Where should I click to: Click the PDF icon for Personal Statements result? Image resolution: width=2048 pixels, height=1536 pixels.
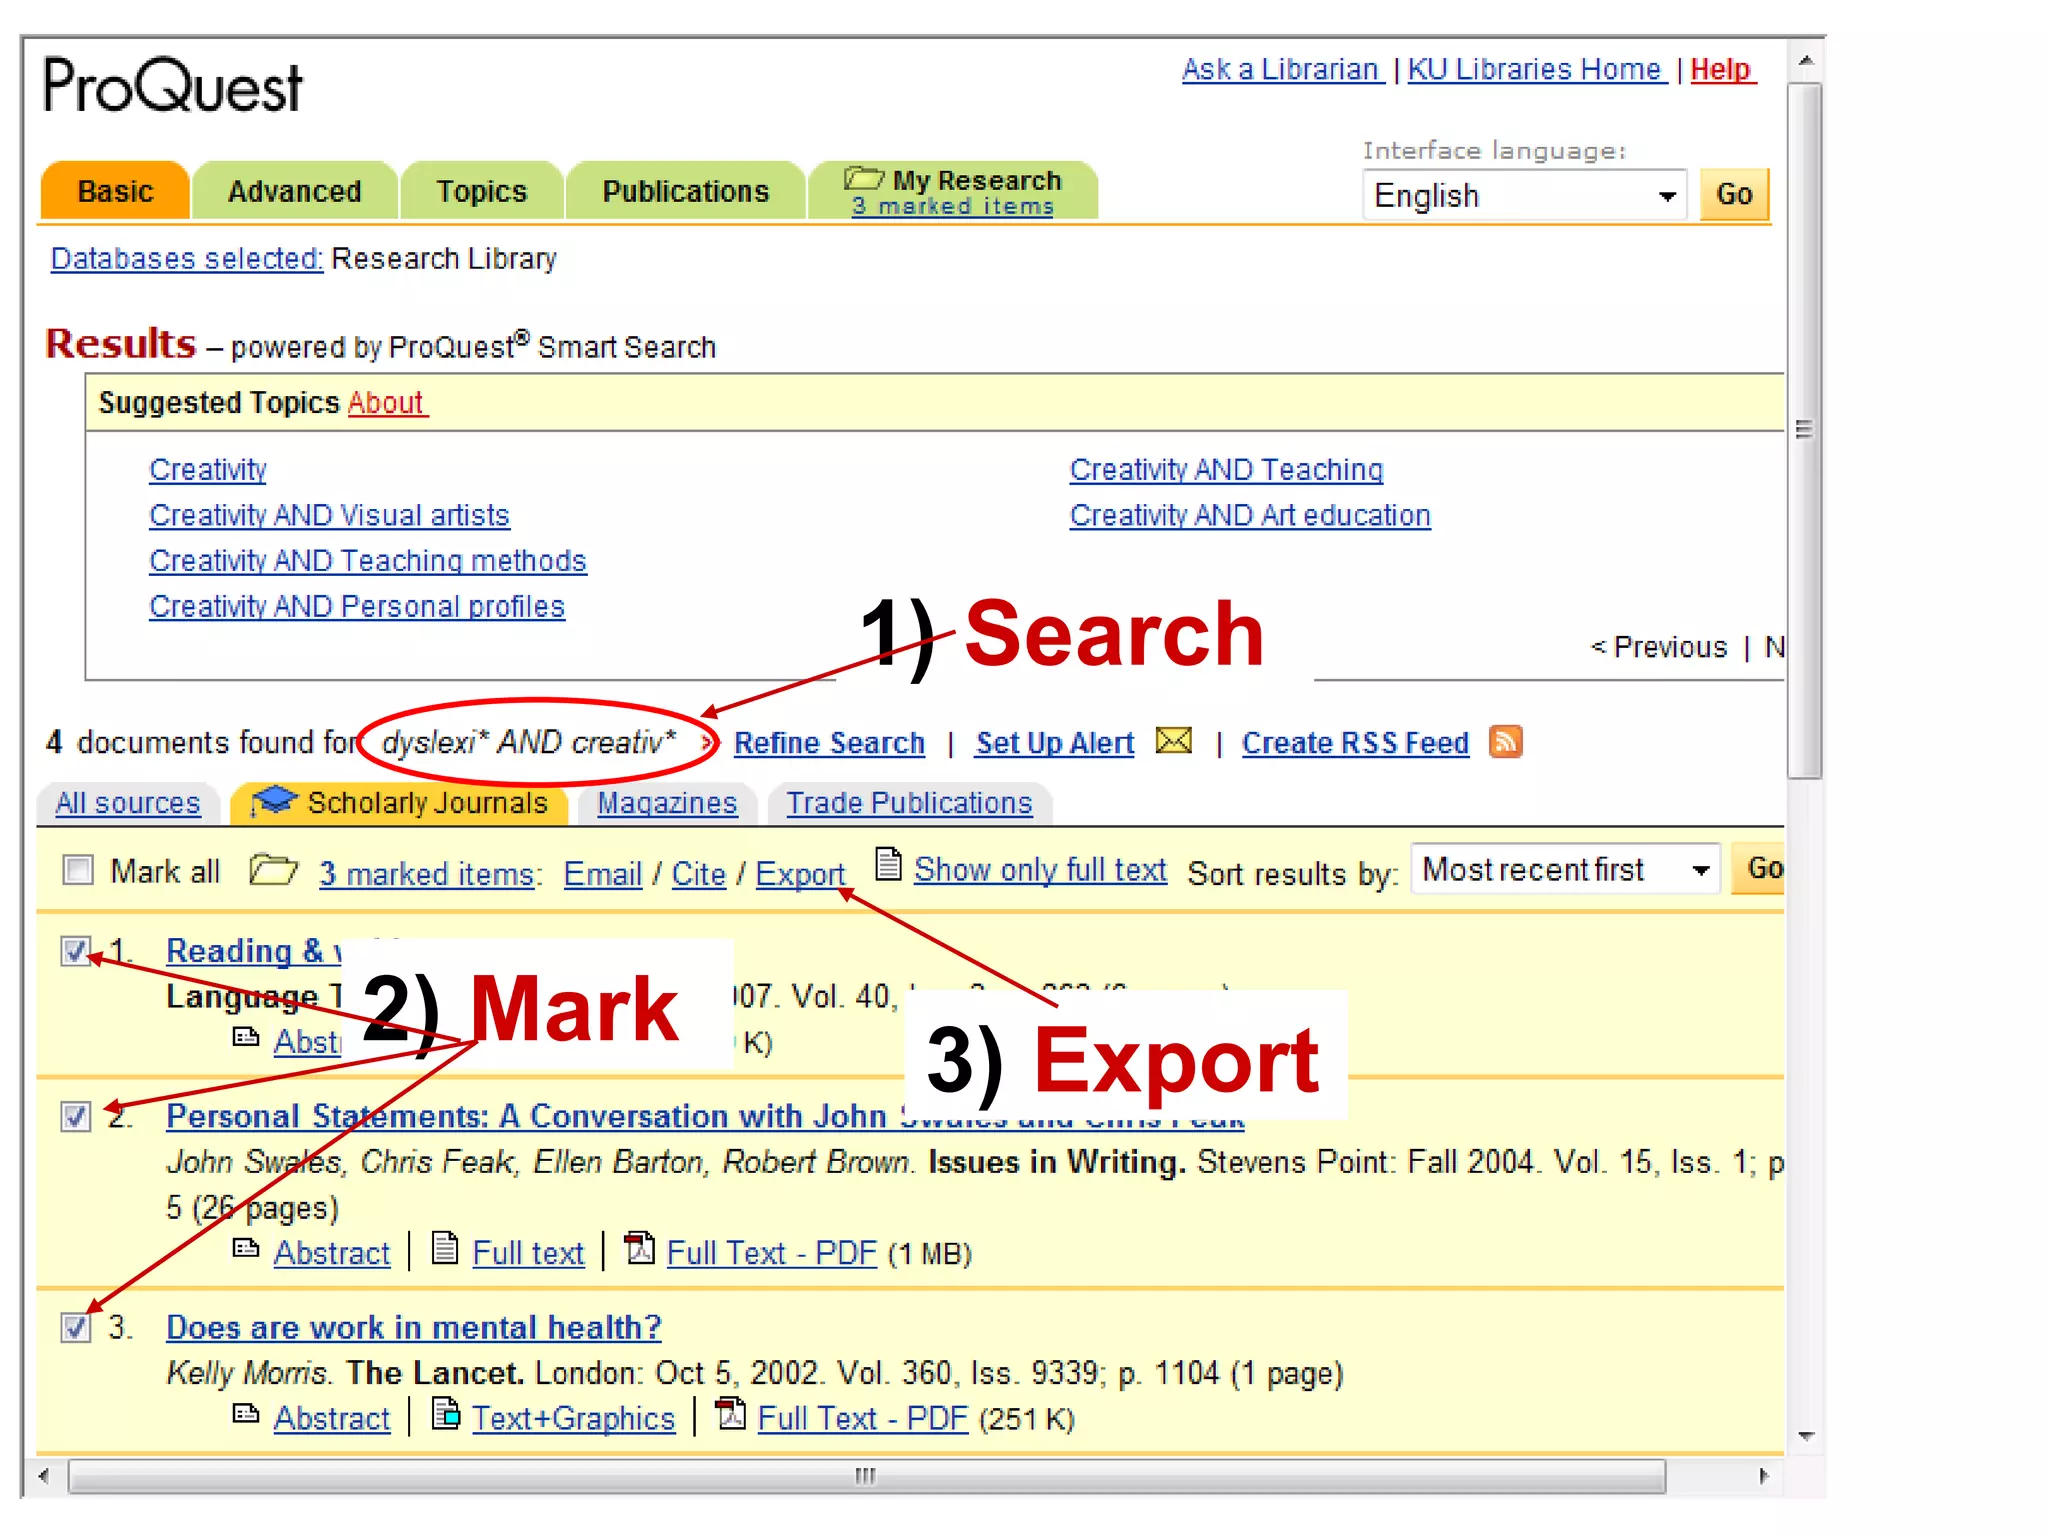click(639, 1248)
